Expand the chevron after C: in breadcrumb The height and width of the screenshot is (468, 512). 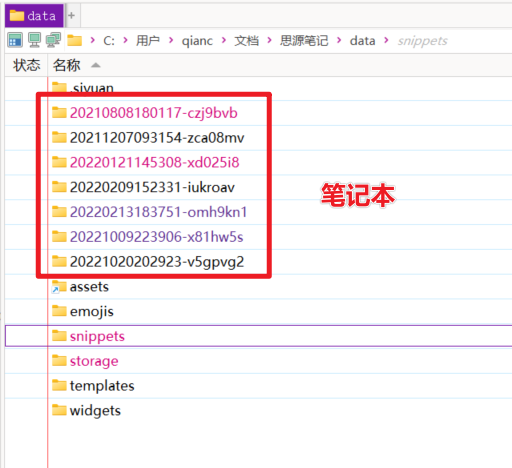point(125,40)
